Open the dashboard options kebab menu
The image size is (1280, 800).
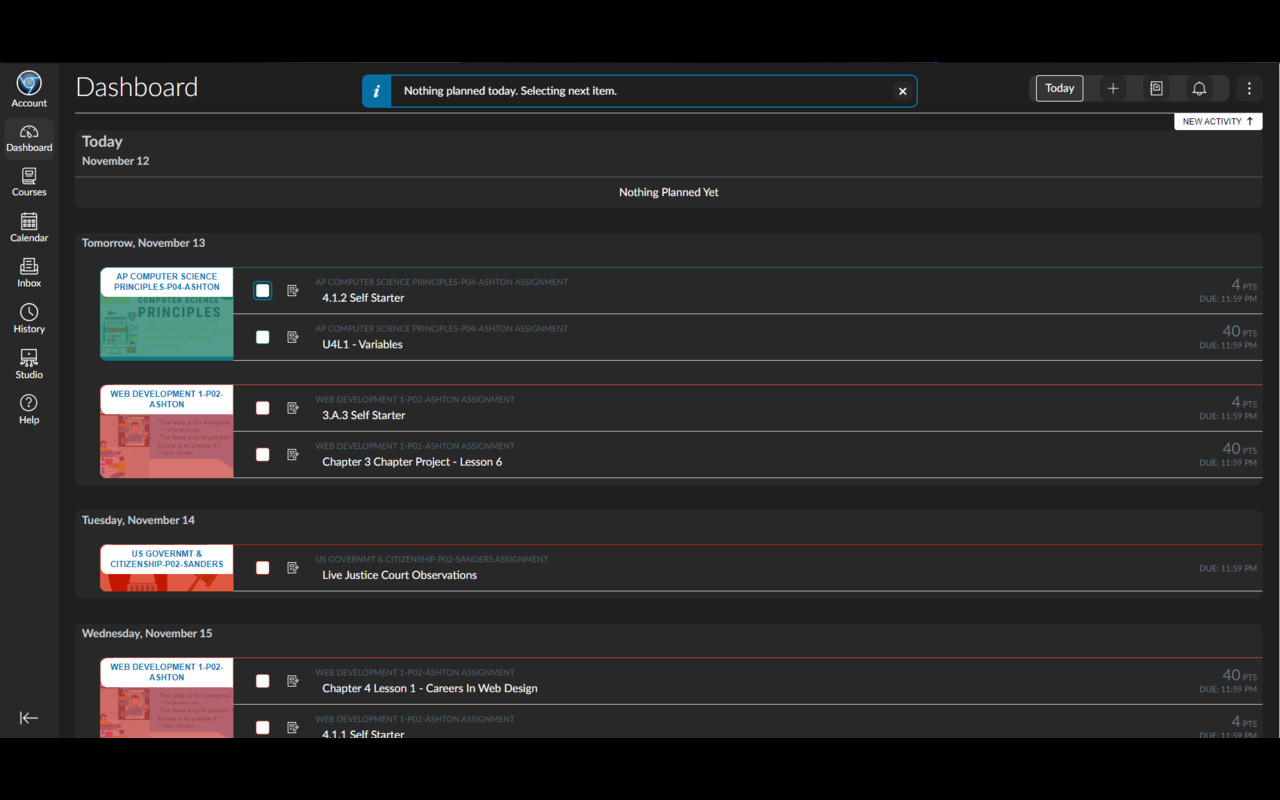click(1249, 89)
